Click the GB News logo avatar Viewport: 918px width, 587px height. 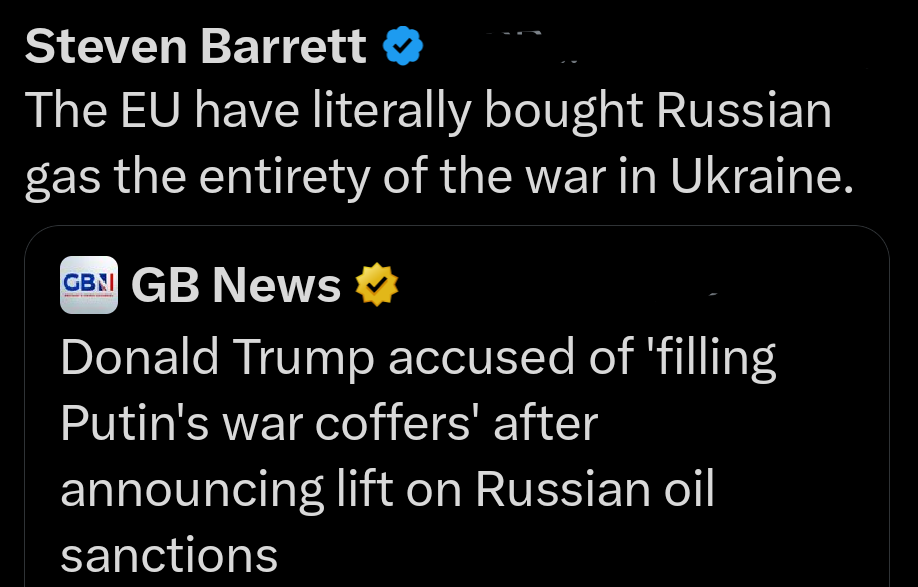pos(89,285)
